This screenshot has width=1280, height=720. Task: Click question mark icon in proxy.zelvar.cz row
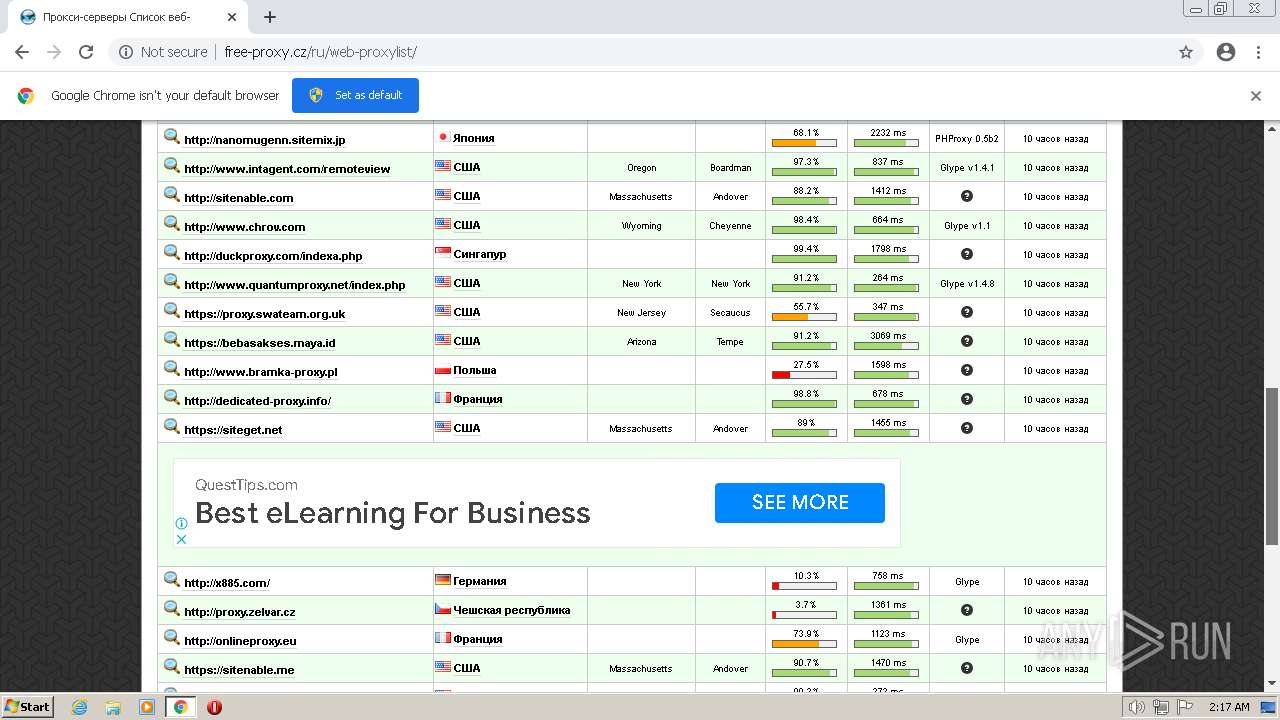967,610
